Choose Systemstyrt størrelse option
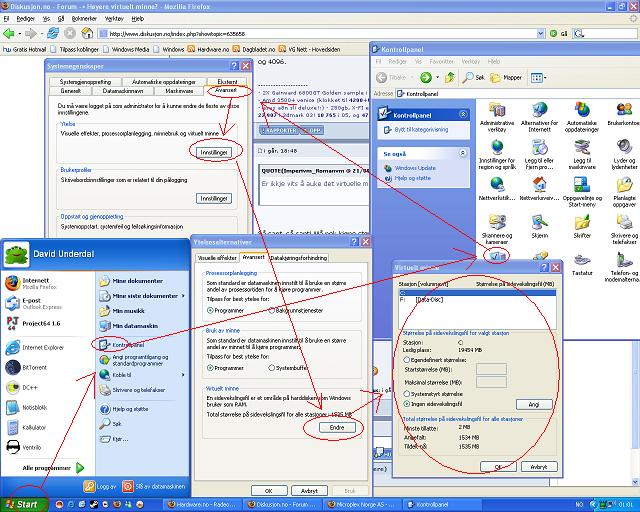Screen dimensions: 640x512 click(407, 394)
